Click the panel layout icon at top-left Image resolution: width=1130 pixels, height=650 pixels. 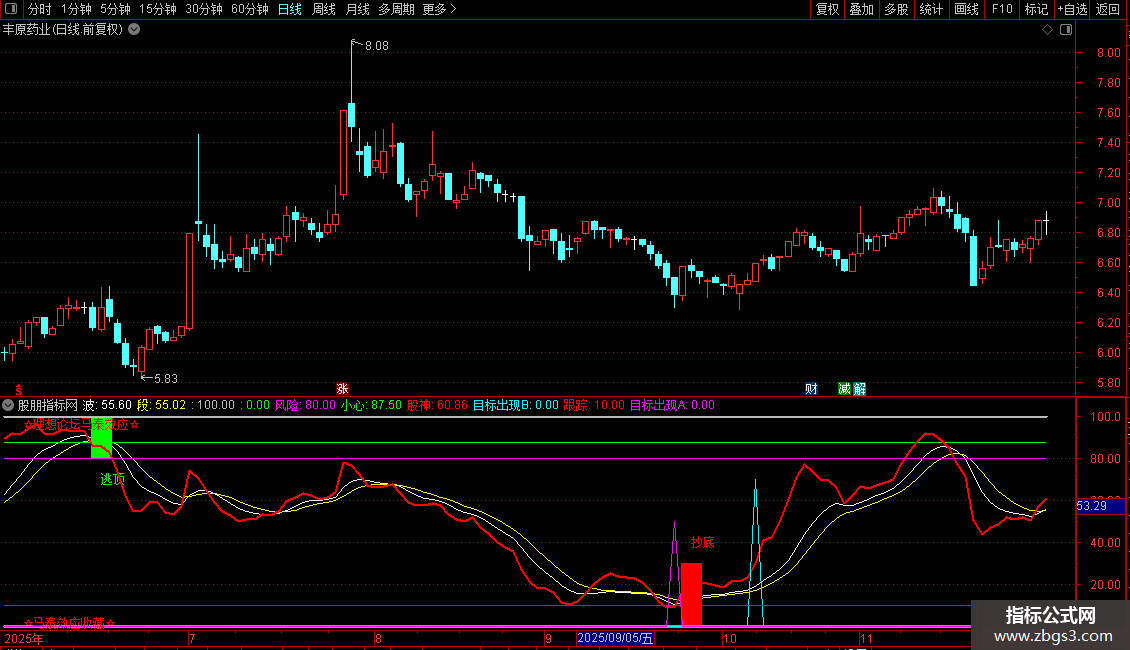point(11,10)
